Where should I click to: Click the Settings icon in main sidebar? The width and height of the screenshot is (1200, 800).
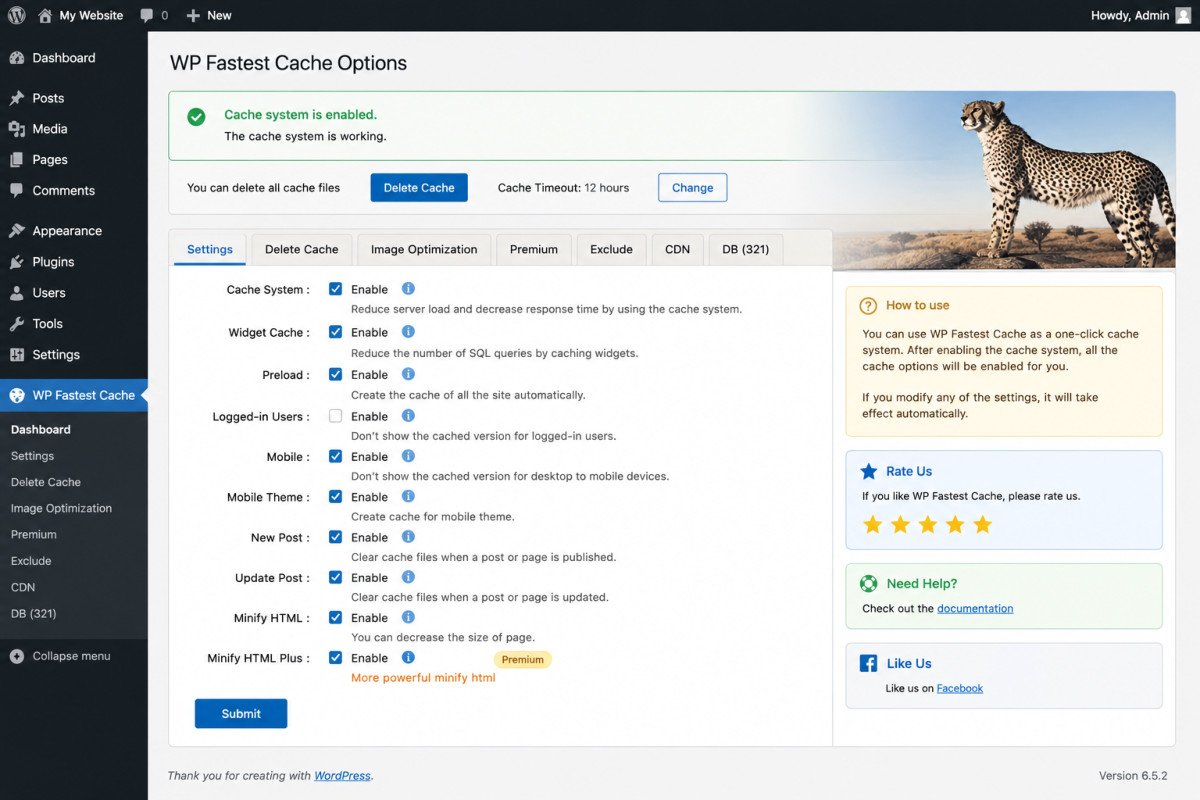(17, 355)
